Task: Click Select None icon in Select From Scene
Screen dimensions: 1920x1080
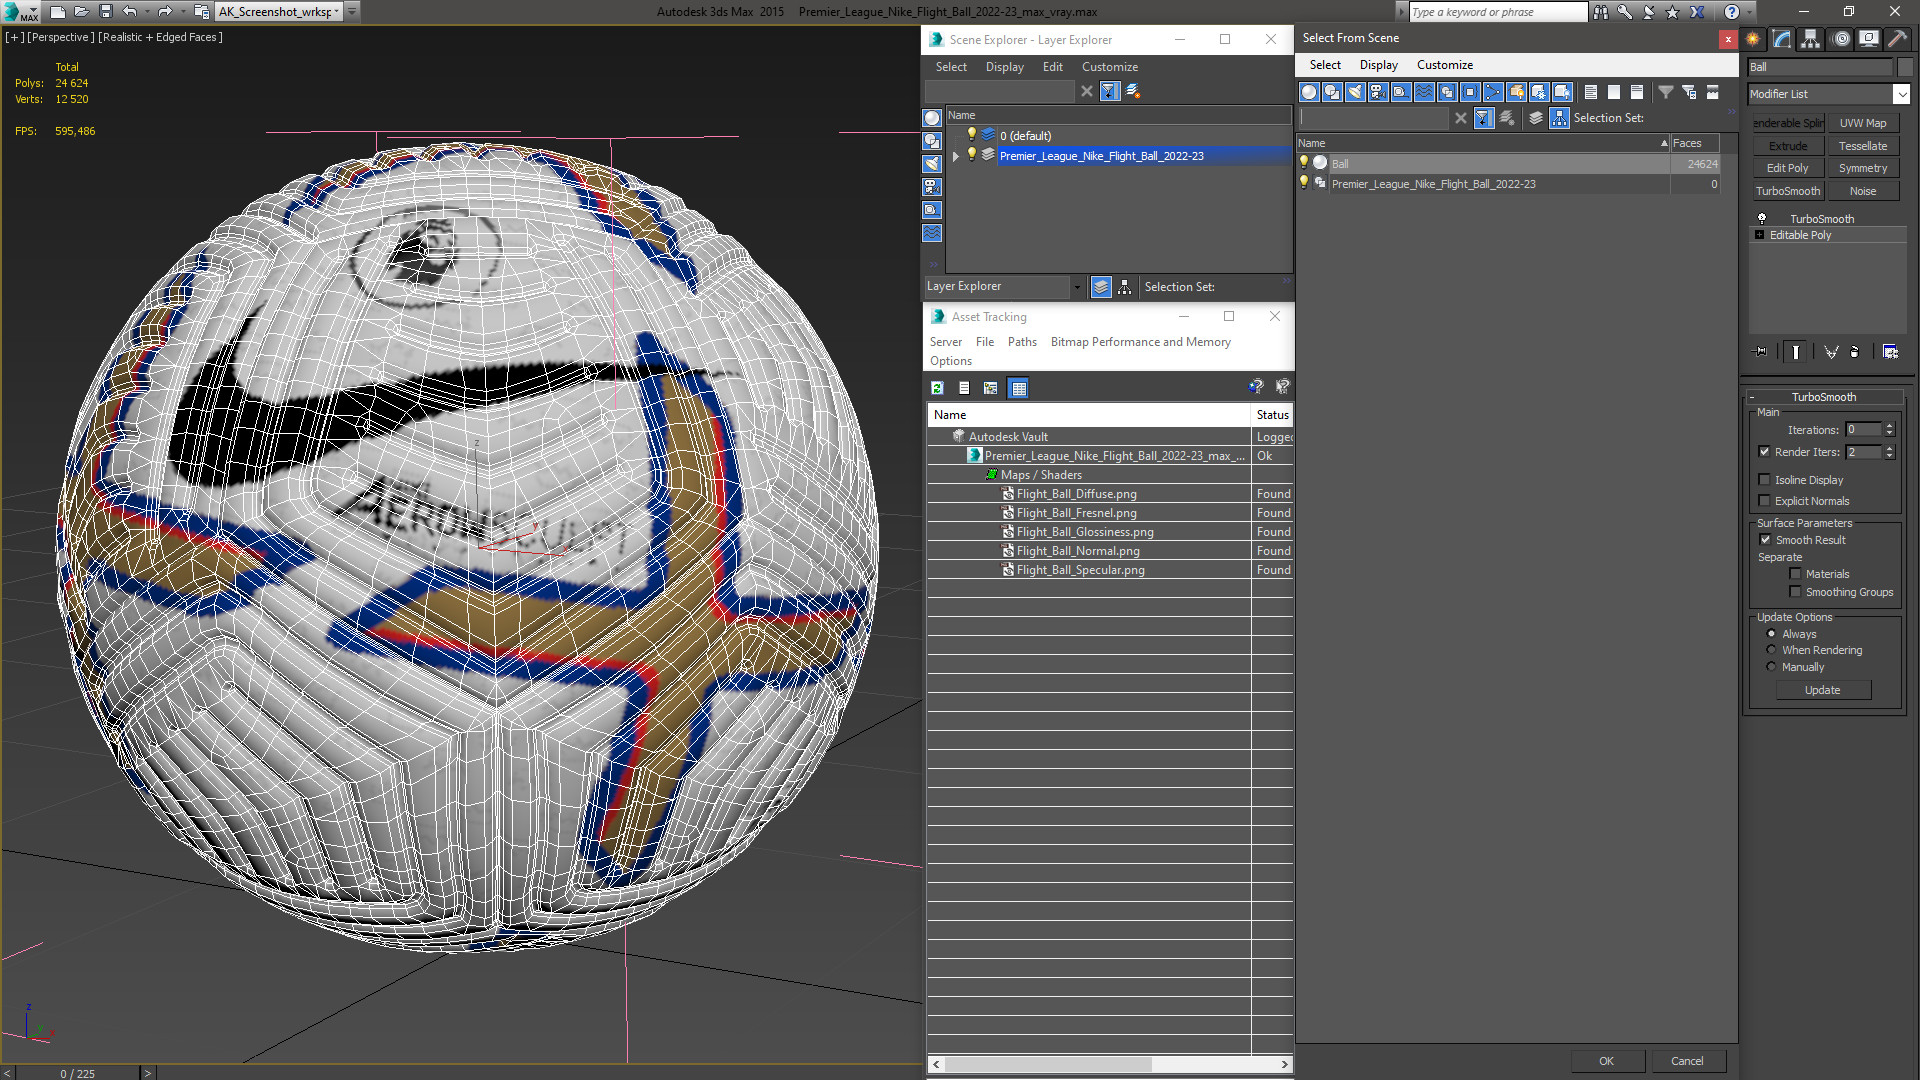Action: click(x=1614, y=92)
